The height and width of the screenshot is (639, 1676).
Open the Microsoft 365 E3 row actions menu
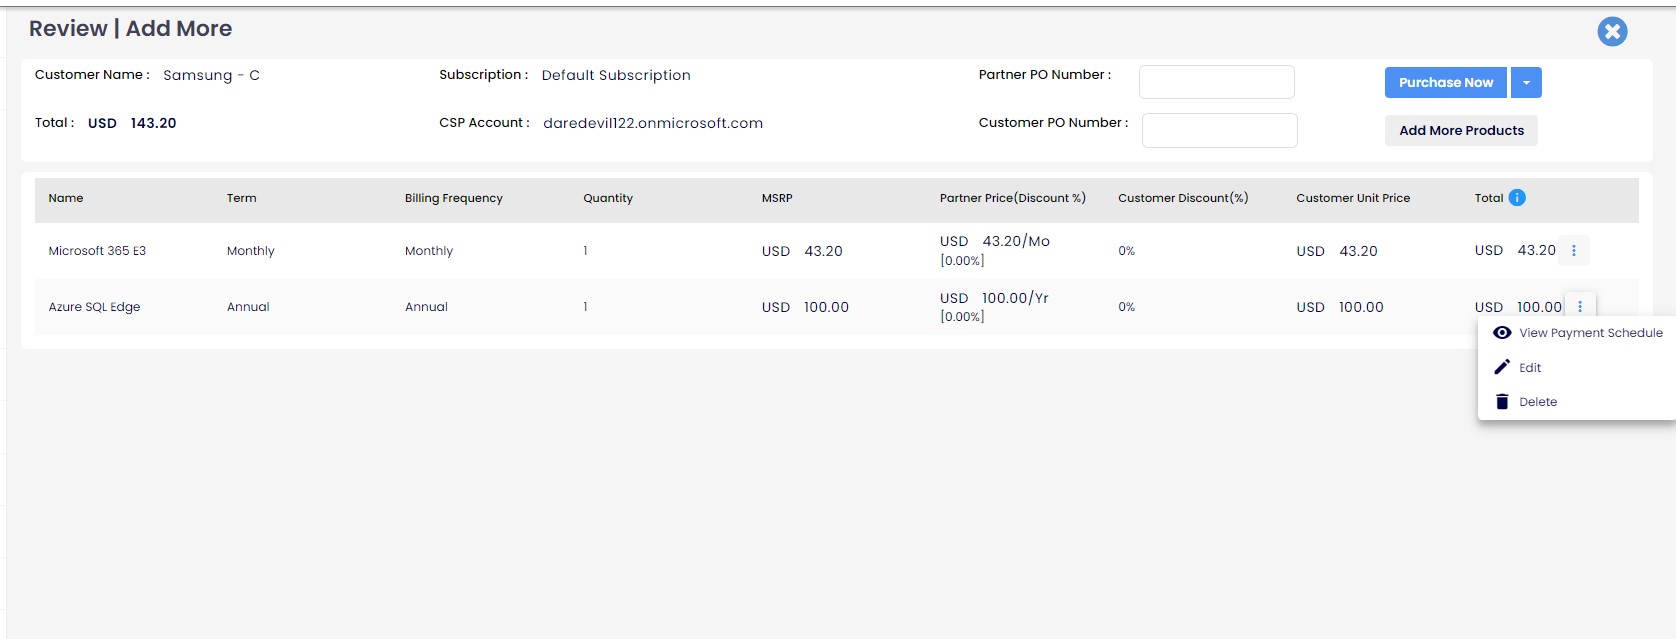coord(1574,251)
